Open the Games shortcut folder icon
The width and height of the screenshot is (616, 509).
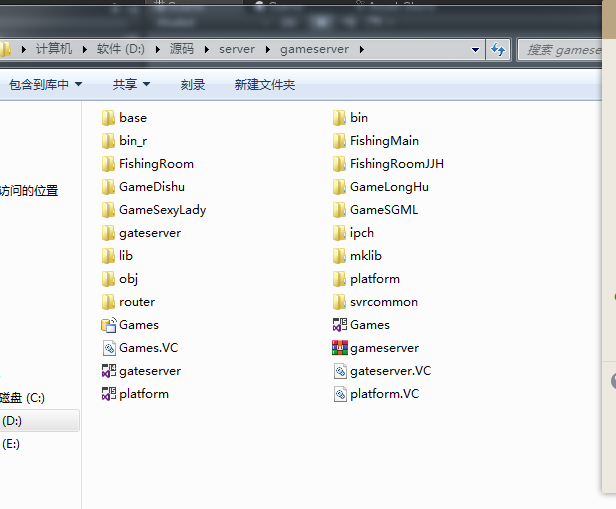pos(109,325)
